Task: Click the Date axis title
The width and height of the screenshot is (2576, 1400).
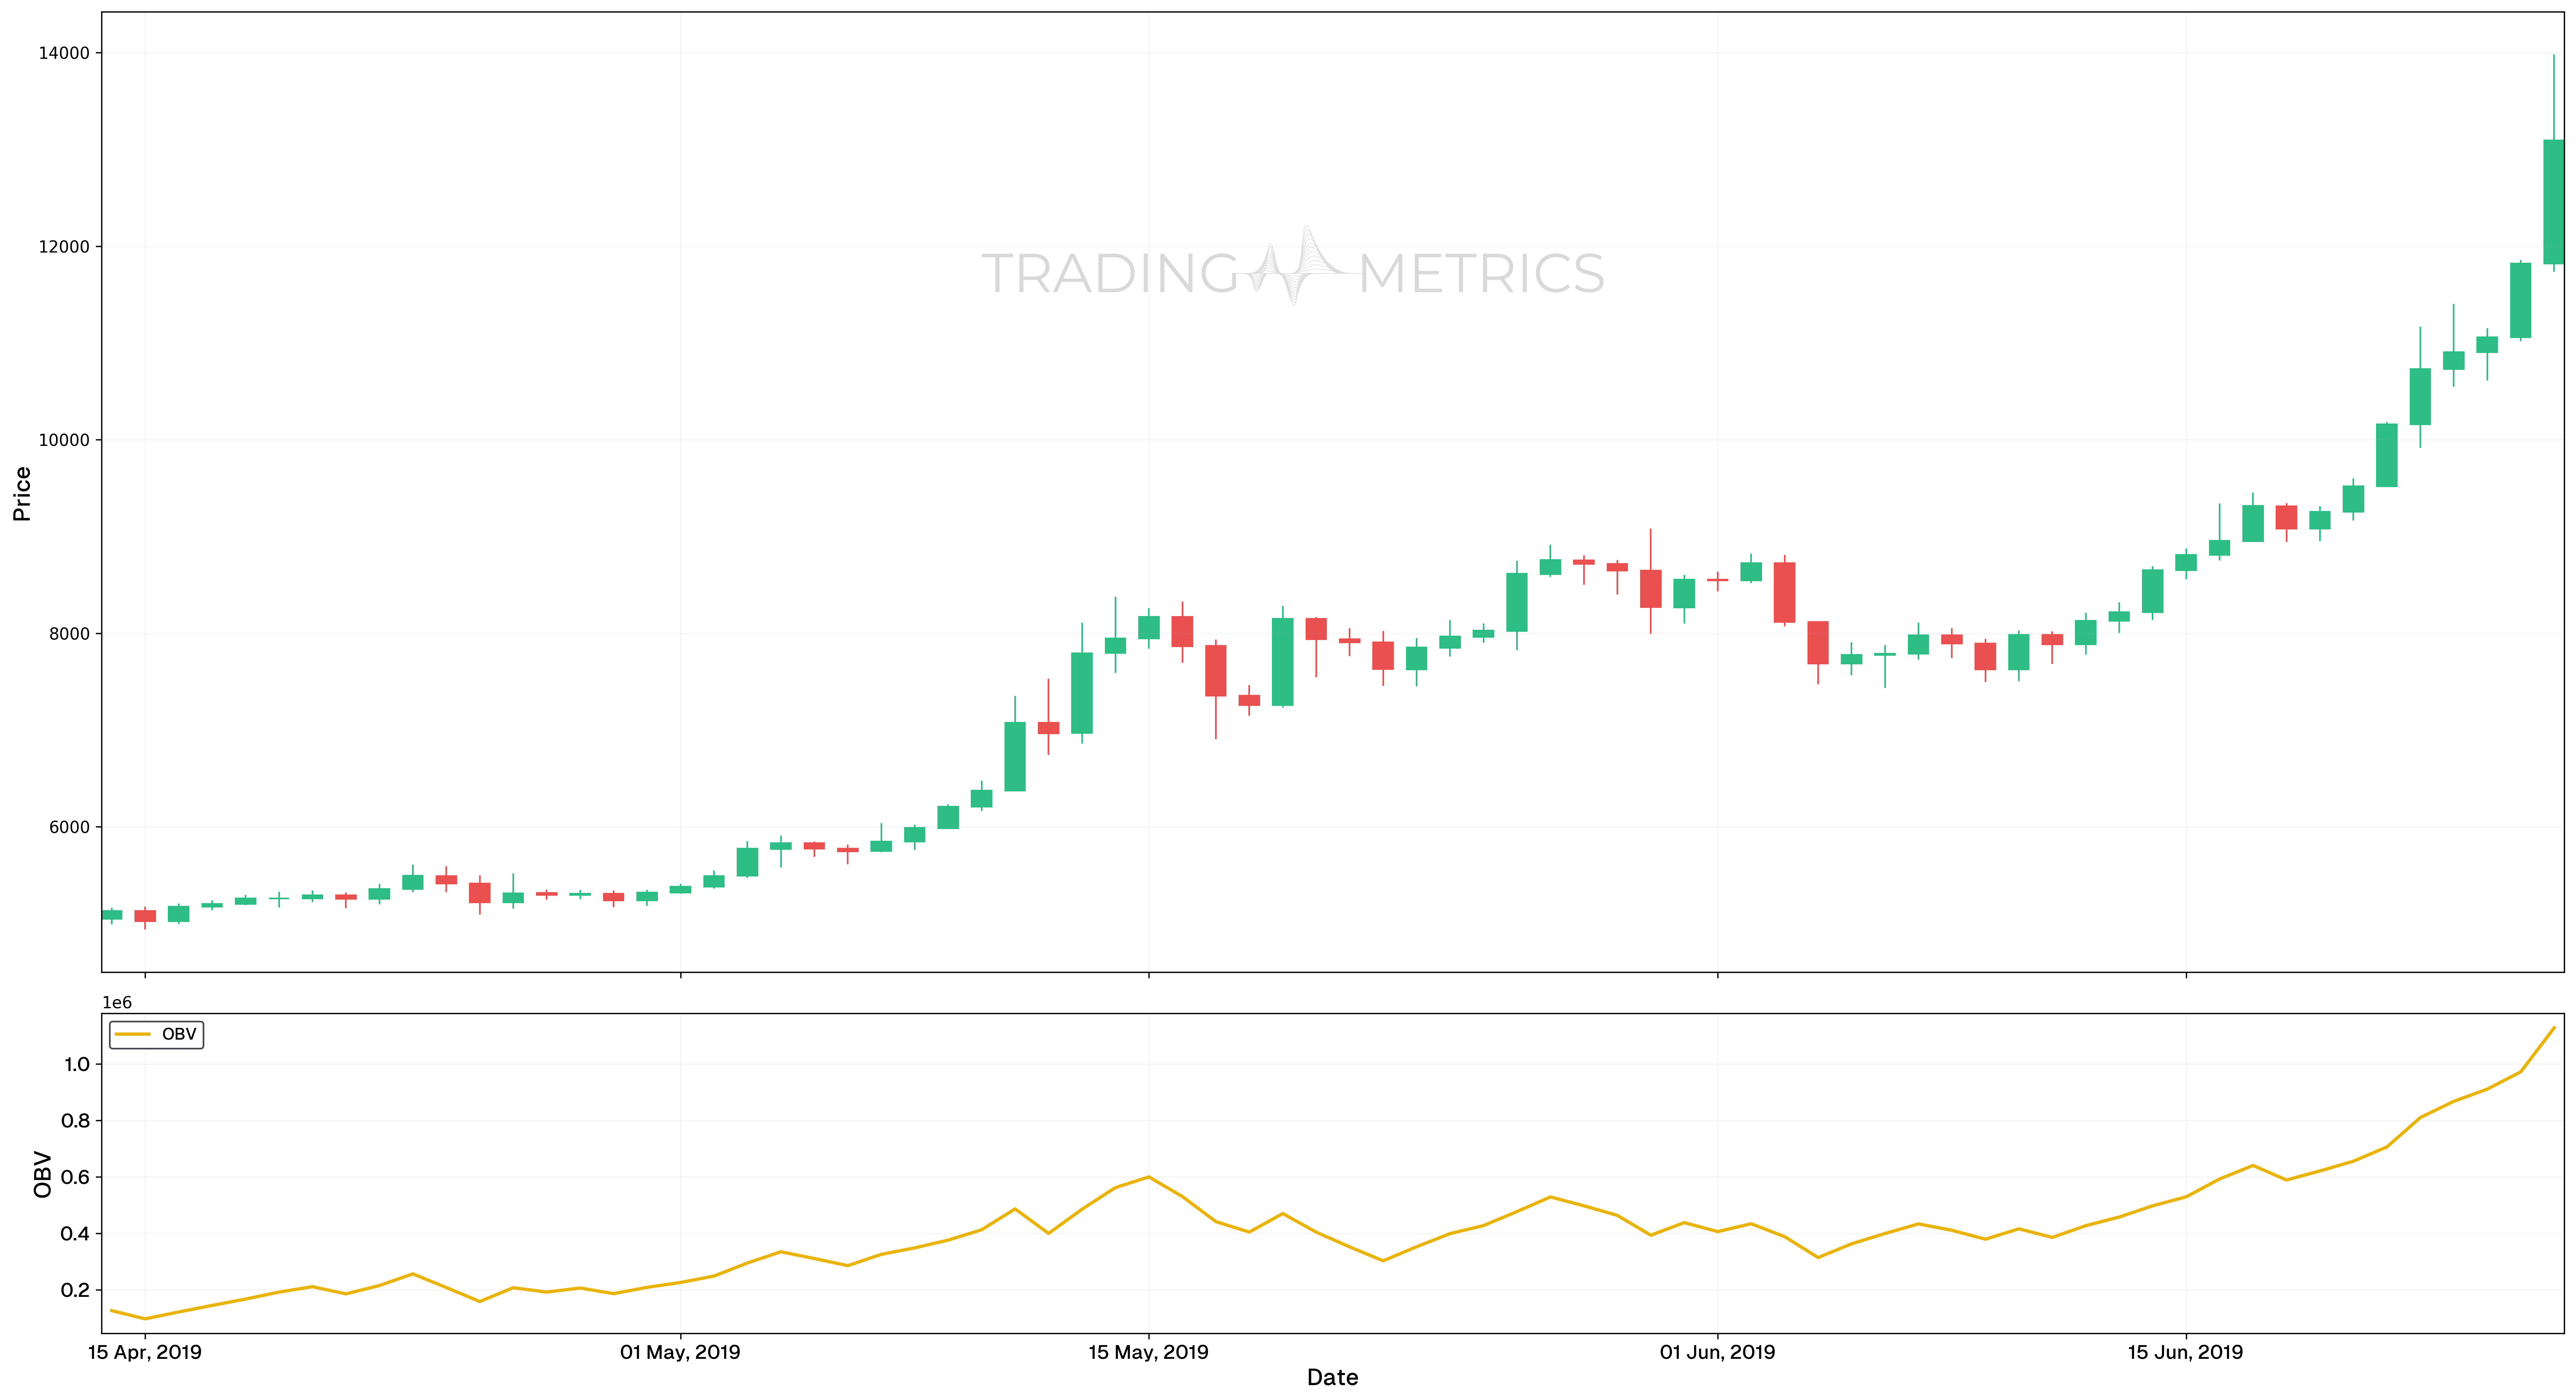Action: tap(1332, 1378)
